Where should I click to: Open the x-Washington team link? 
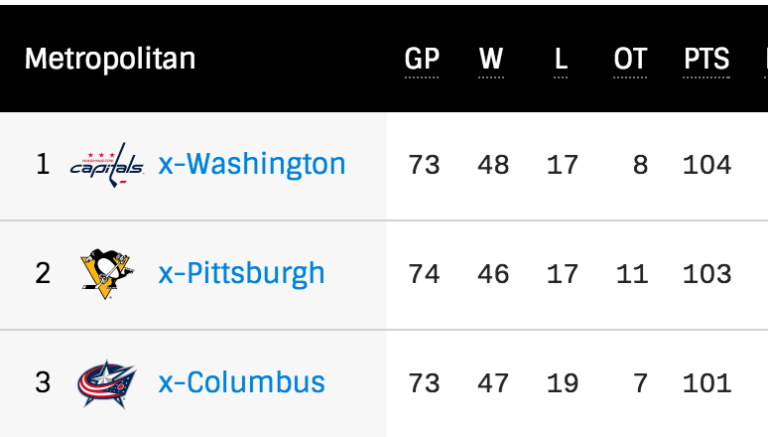[251, 164]
